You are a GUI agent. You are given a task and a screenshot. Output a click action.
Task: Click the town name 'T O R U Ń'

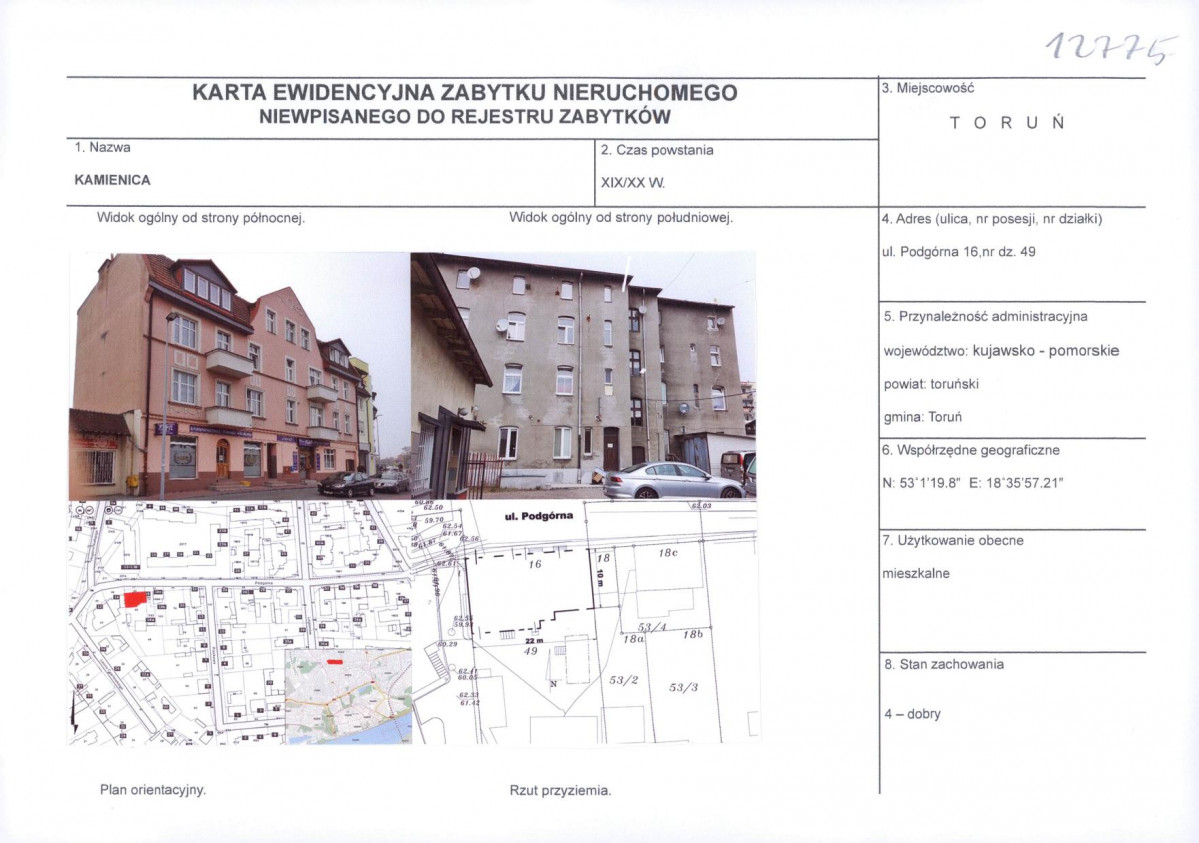coord(1007,123)
